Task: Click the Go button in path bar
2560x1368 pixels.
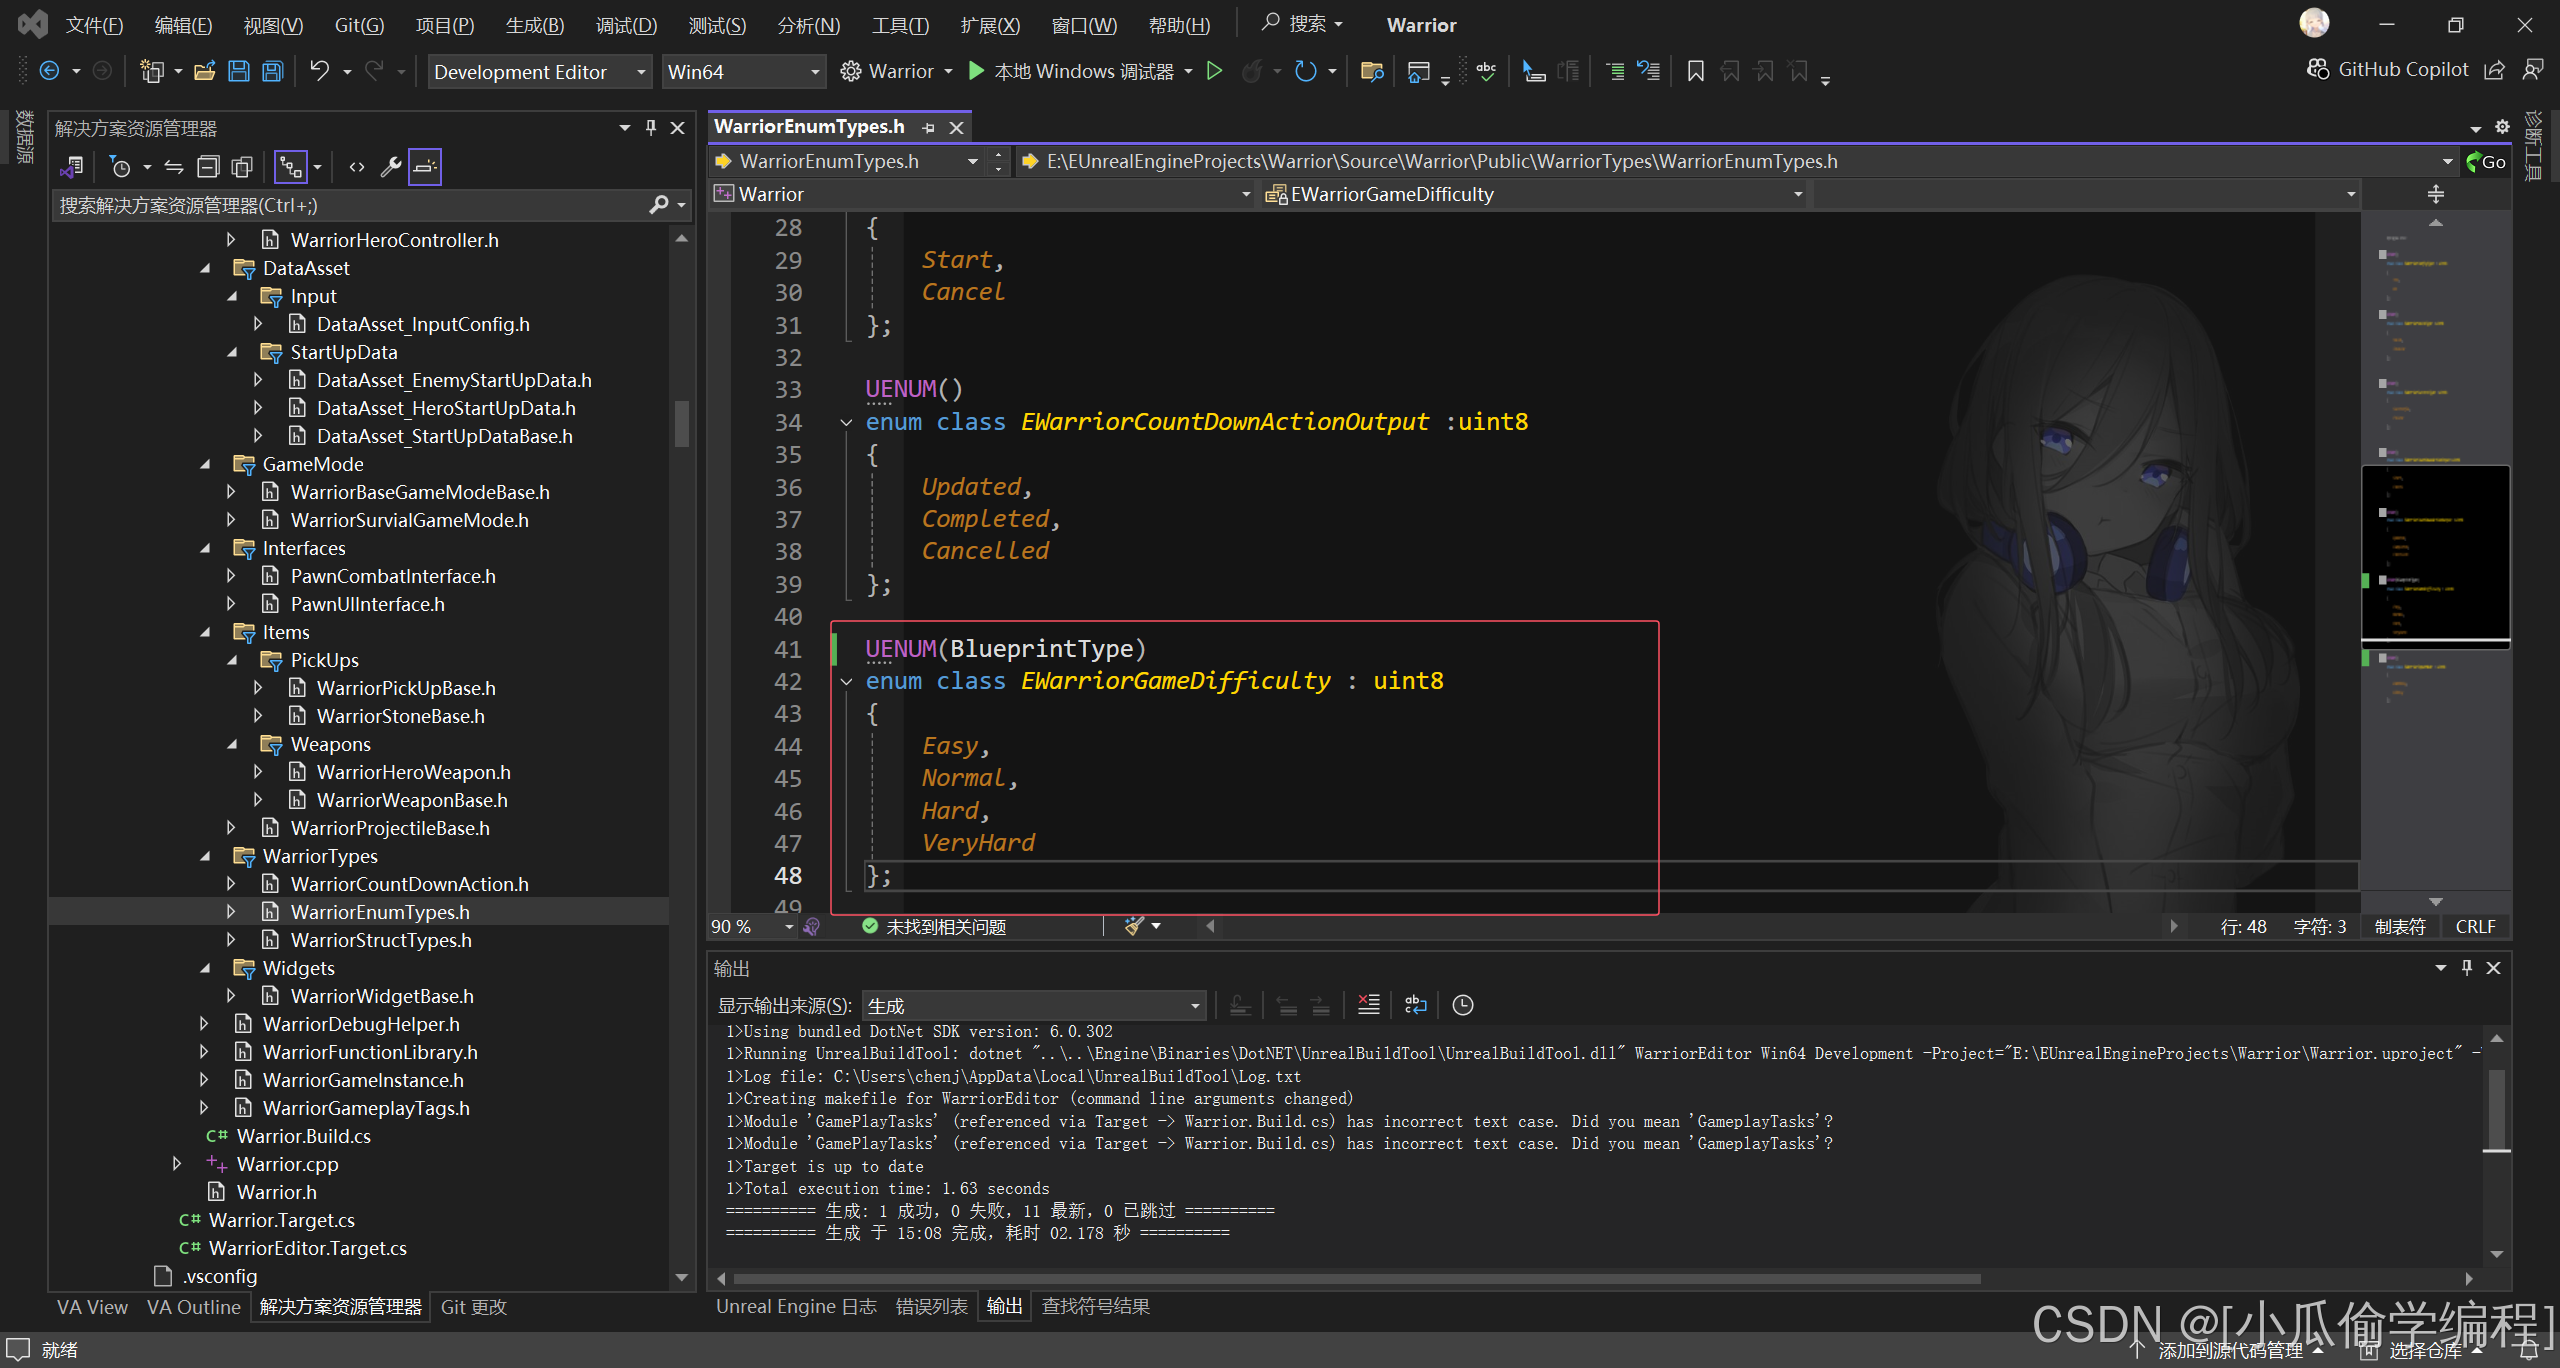Action: 2485,161
